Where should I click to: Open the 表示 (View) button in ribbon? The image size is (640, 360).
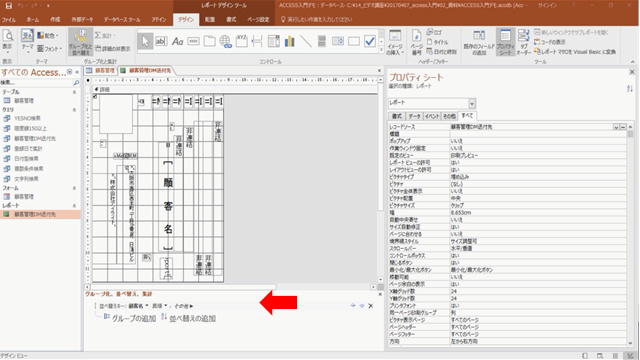pos(8,41)
